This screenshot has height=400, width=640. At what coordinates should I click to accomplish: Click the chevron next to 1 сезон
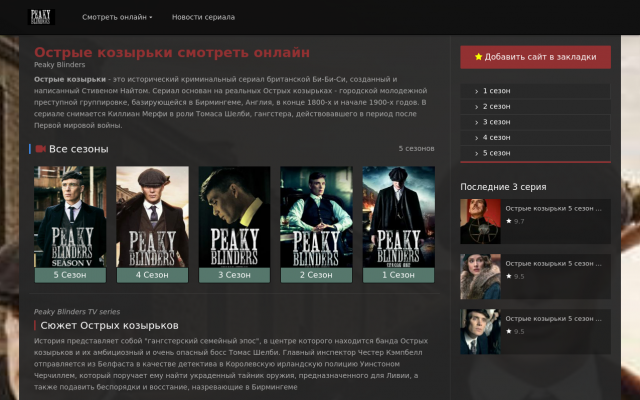[x=476, y=91]
